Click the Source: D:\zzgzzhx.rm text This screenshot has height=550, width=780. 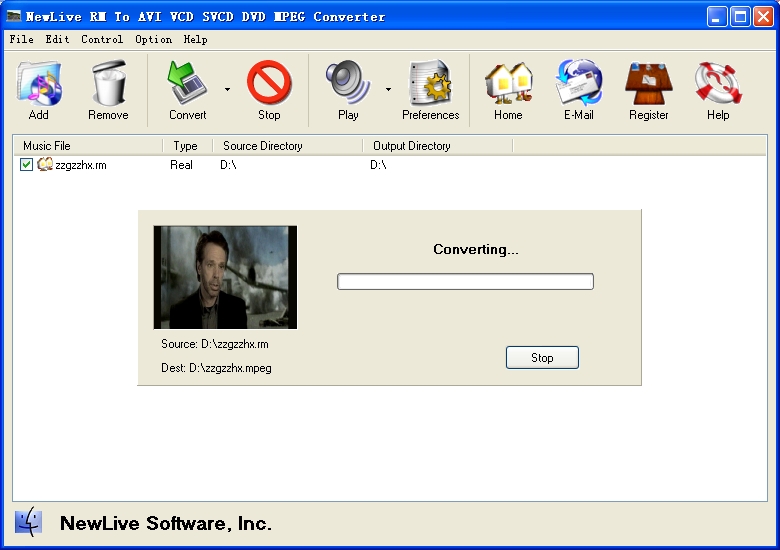pyautogui.click(x=215, y=344)
